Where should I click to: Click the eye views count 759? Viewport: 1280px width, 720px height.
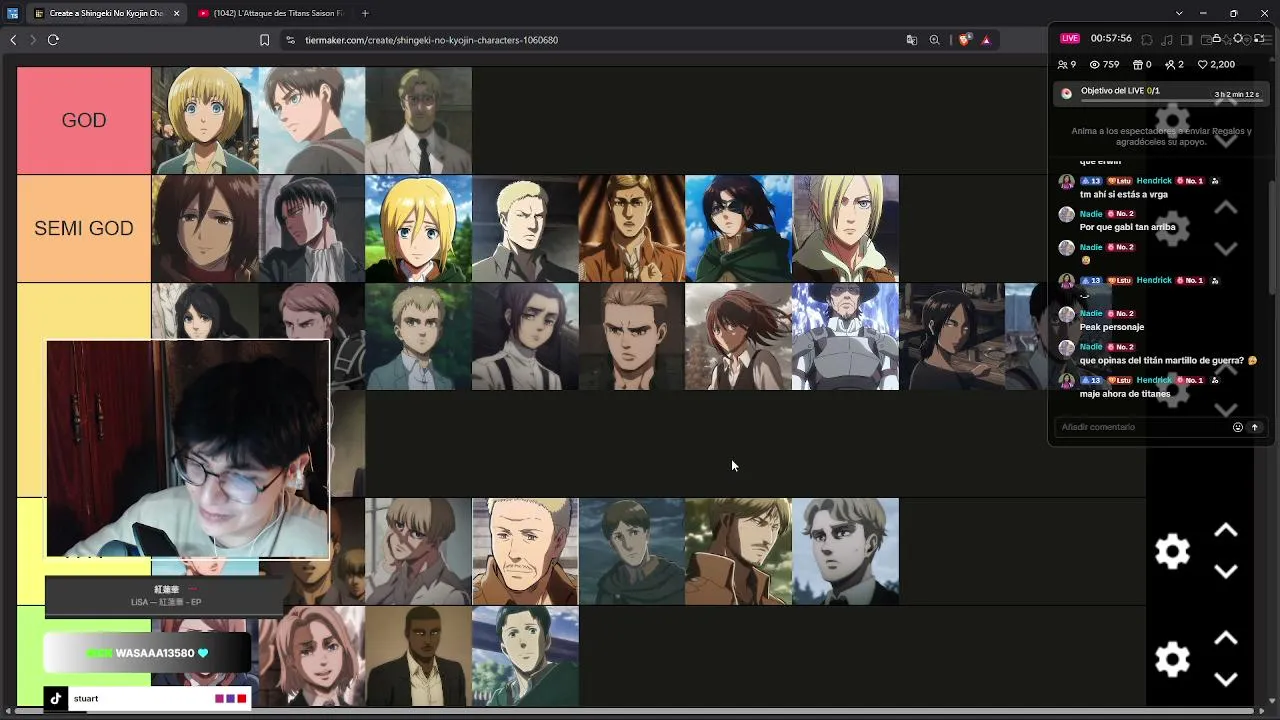[1104, 64]
